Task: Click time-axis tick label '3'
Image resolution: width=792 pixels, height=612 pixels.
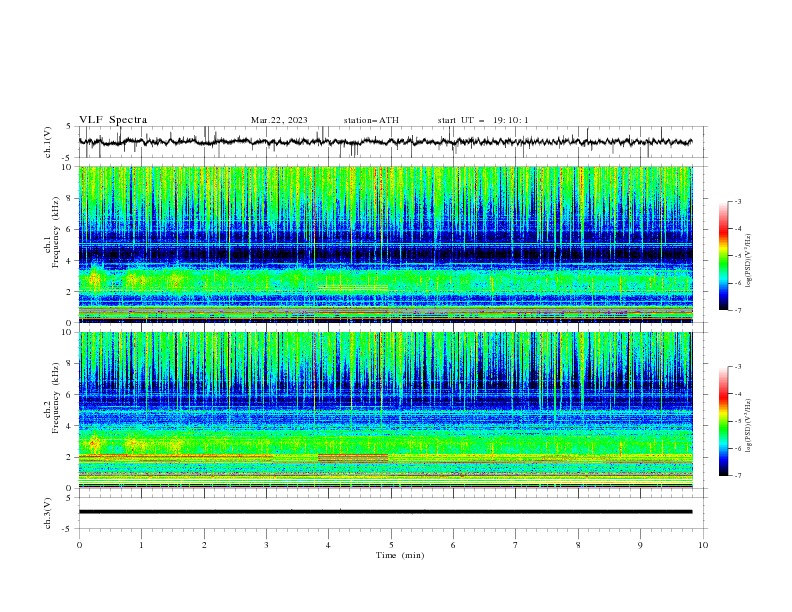Action: [266, 545]
